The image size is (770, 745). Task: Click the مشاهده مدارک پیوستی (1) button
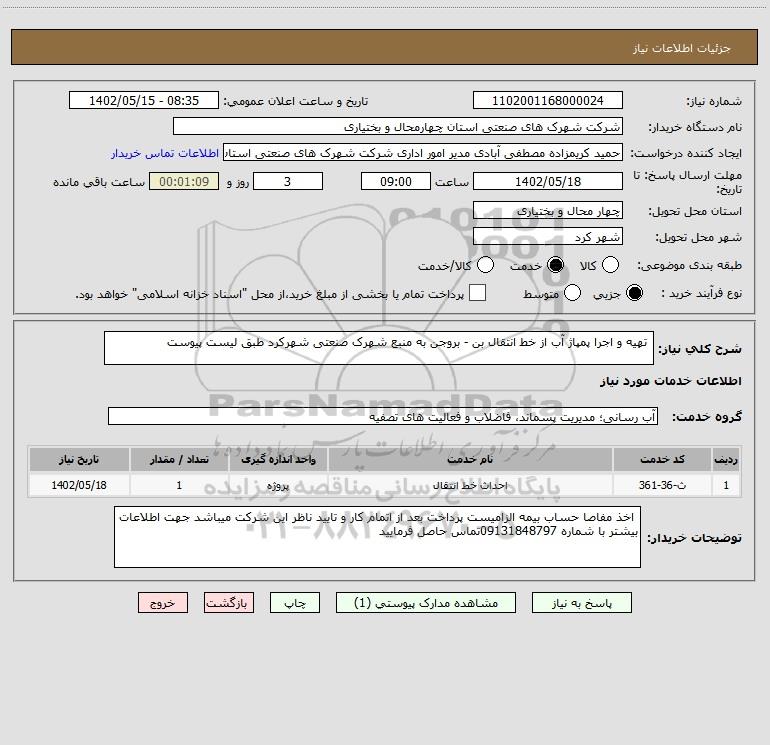pyautogui.click(x=426, y=603)
